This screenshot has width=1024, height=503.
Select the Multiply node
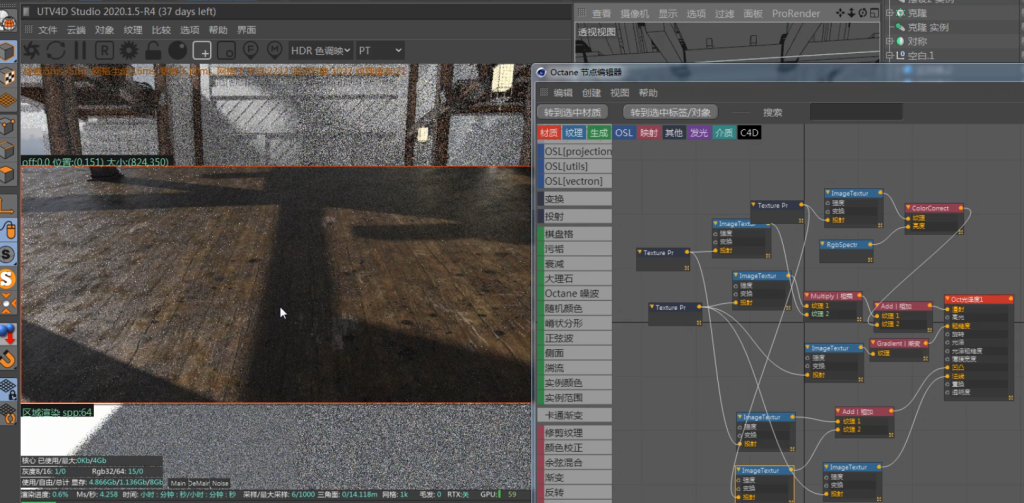coord(833,305)
